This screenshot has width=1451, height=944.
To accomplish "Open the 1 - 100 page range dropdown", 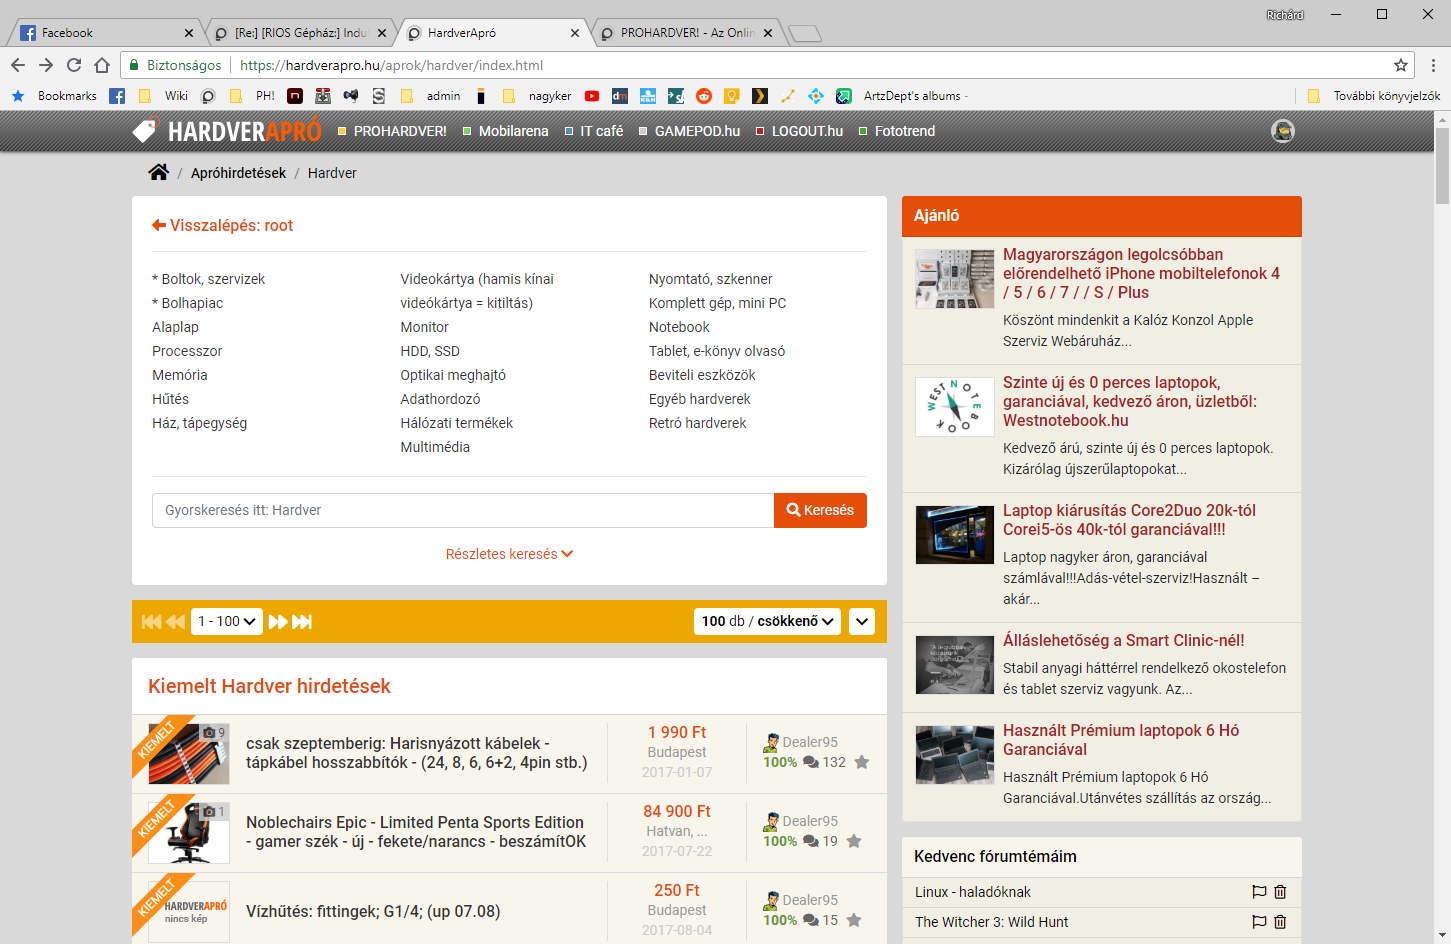I will click(228, 621).
